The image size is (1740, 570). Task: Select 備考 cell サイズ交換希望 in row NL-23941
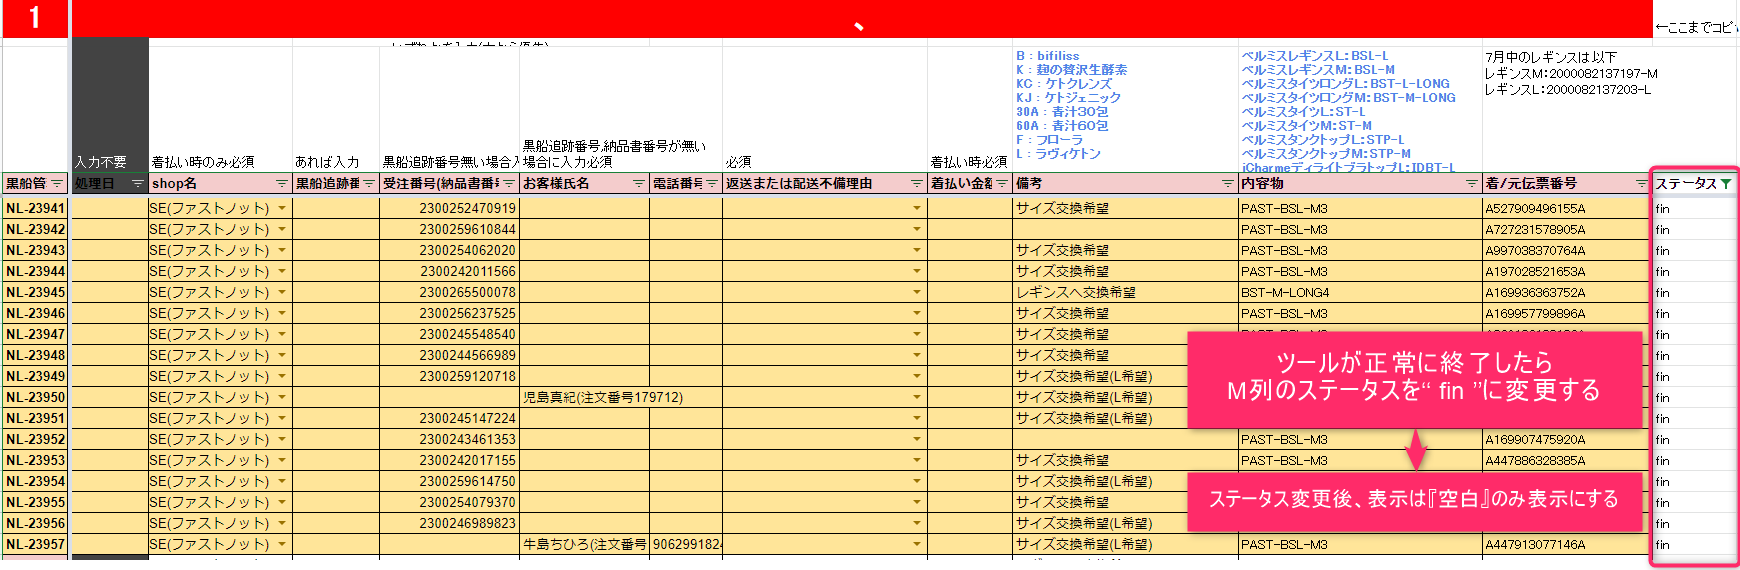pyautogui.click(x=1126, y=208)
